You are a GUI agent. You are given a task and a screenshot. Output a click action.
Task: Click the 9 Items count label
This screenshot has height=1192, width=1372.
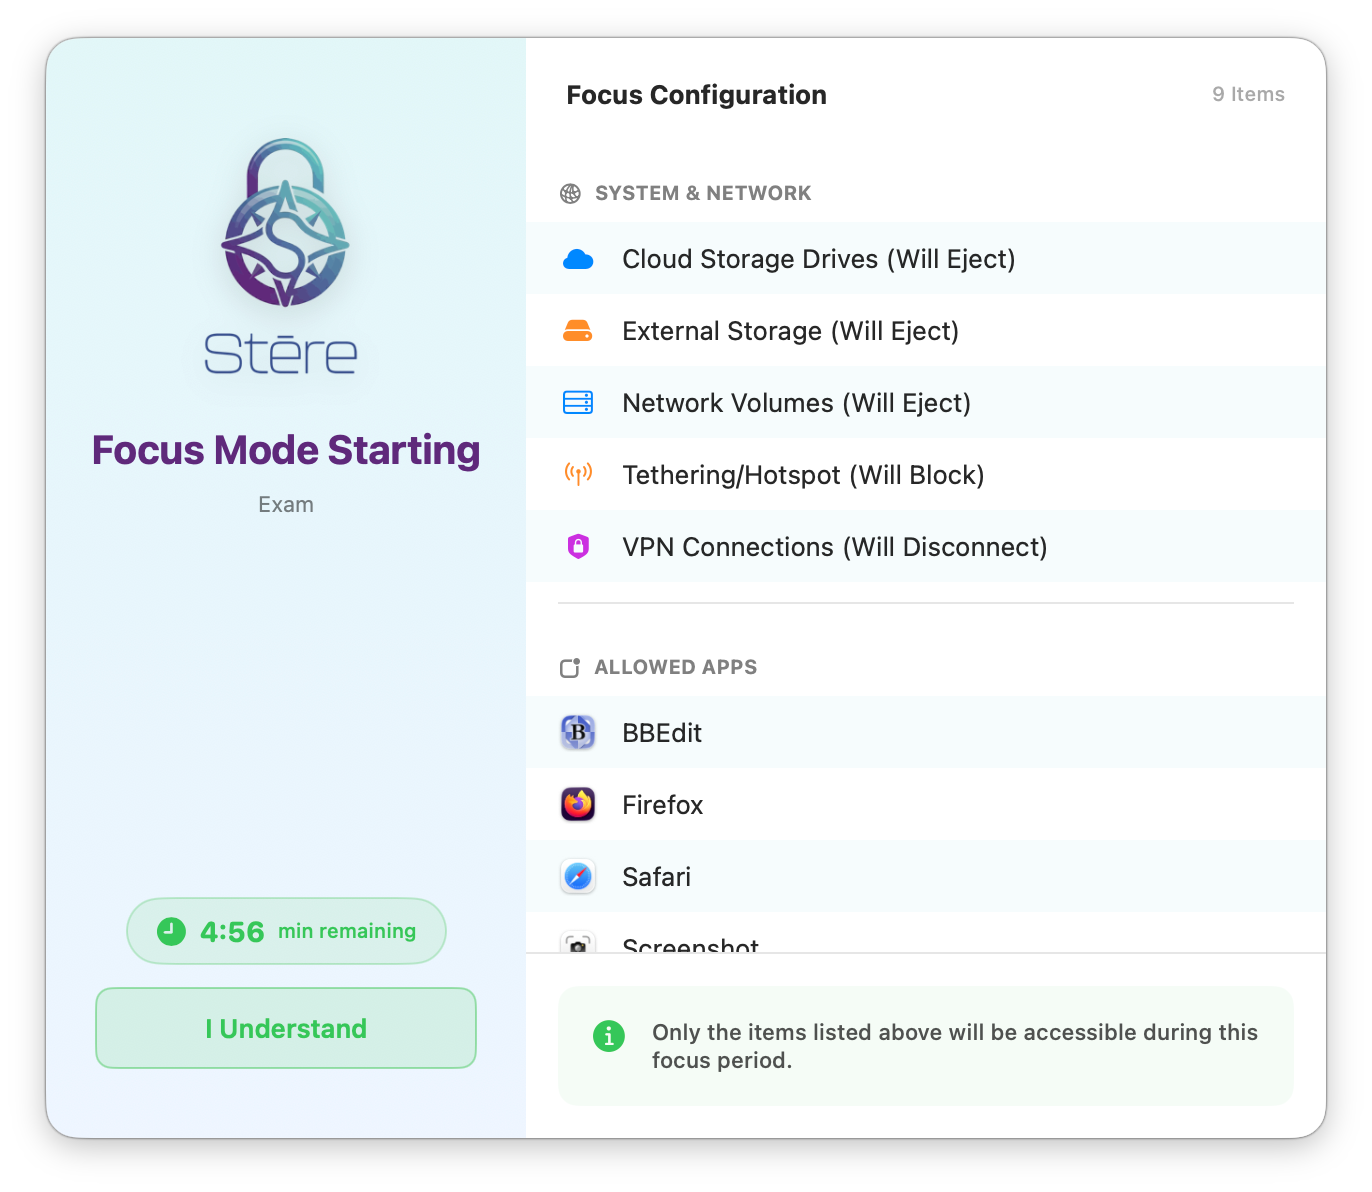tap(1248, 94)
